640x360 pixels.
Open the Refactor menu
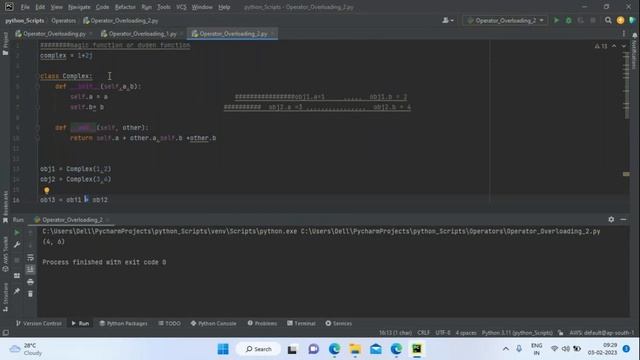[x=125, y=7]
